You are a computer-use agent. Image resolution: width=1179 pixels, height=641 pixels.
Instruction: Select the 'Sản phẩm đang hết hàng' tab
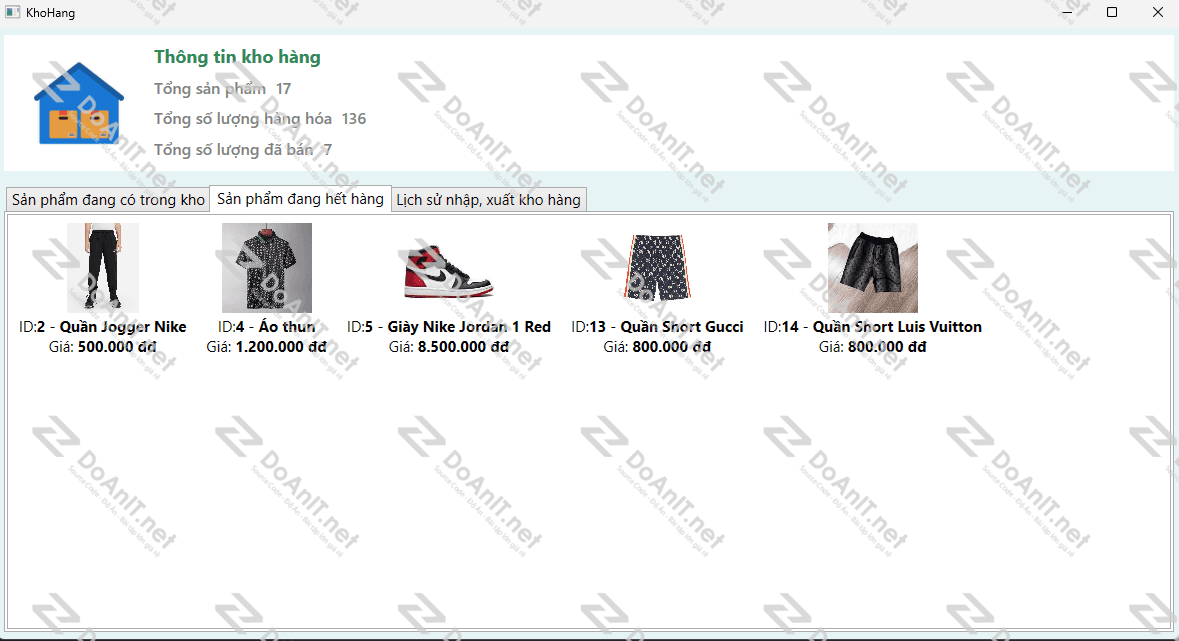pyautogui.click(x=300, y=199)
